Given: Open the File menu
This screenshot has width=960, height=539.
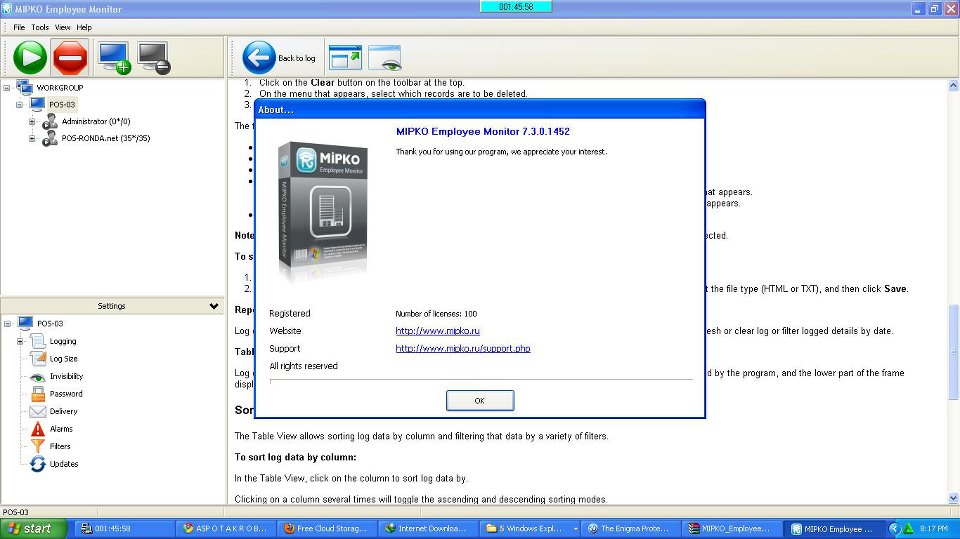Looking at the screenshot, I should coord(19,28).
